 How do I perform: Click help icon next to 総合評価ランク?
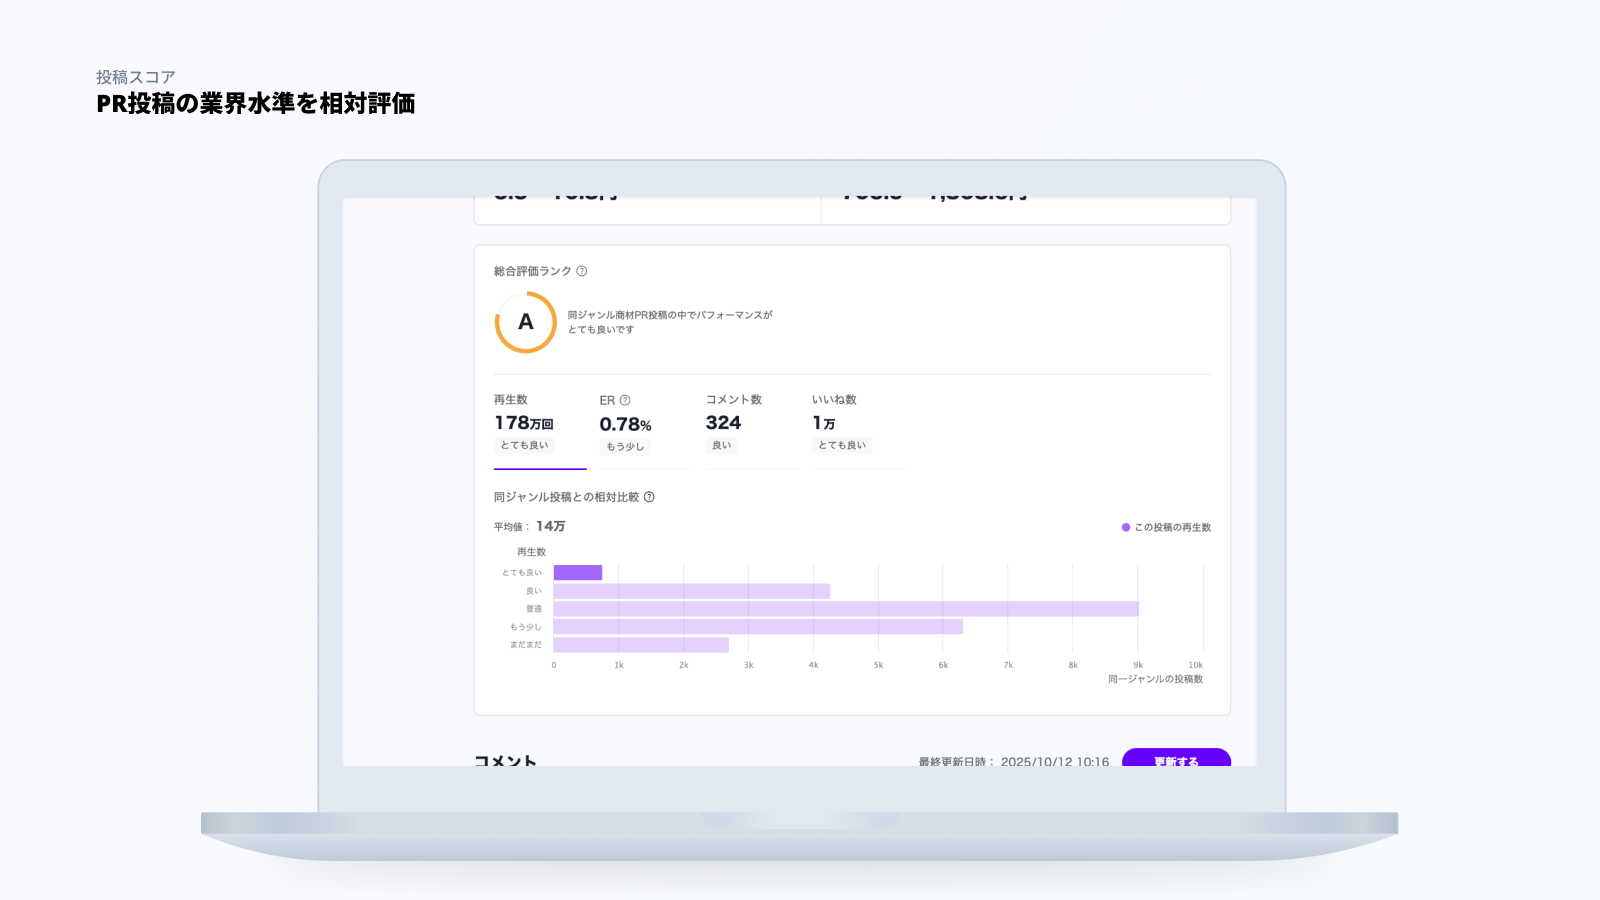coord(582,271)
